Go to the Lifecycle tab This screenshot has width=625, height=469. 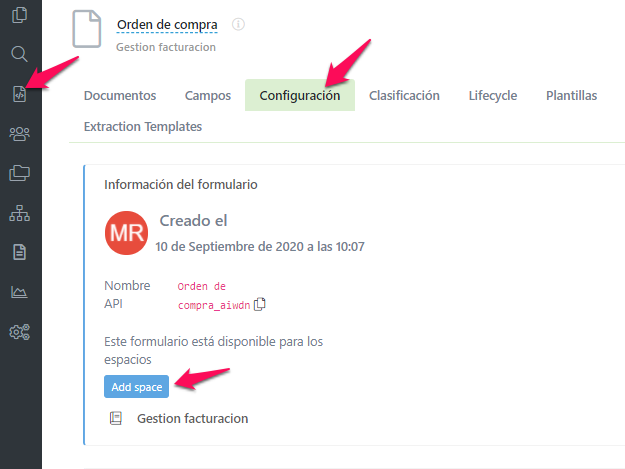click(493, 96)
